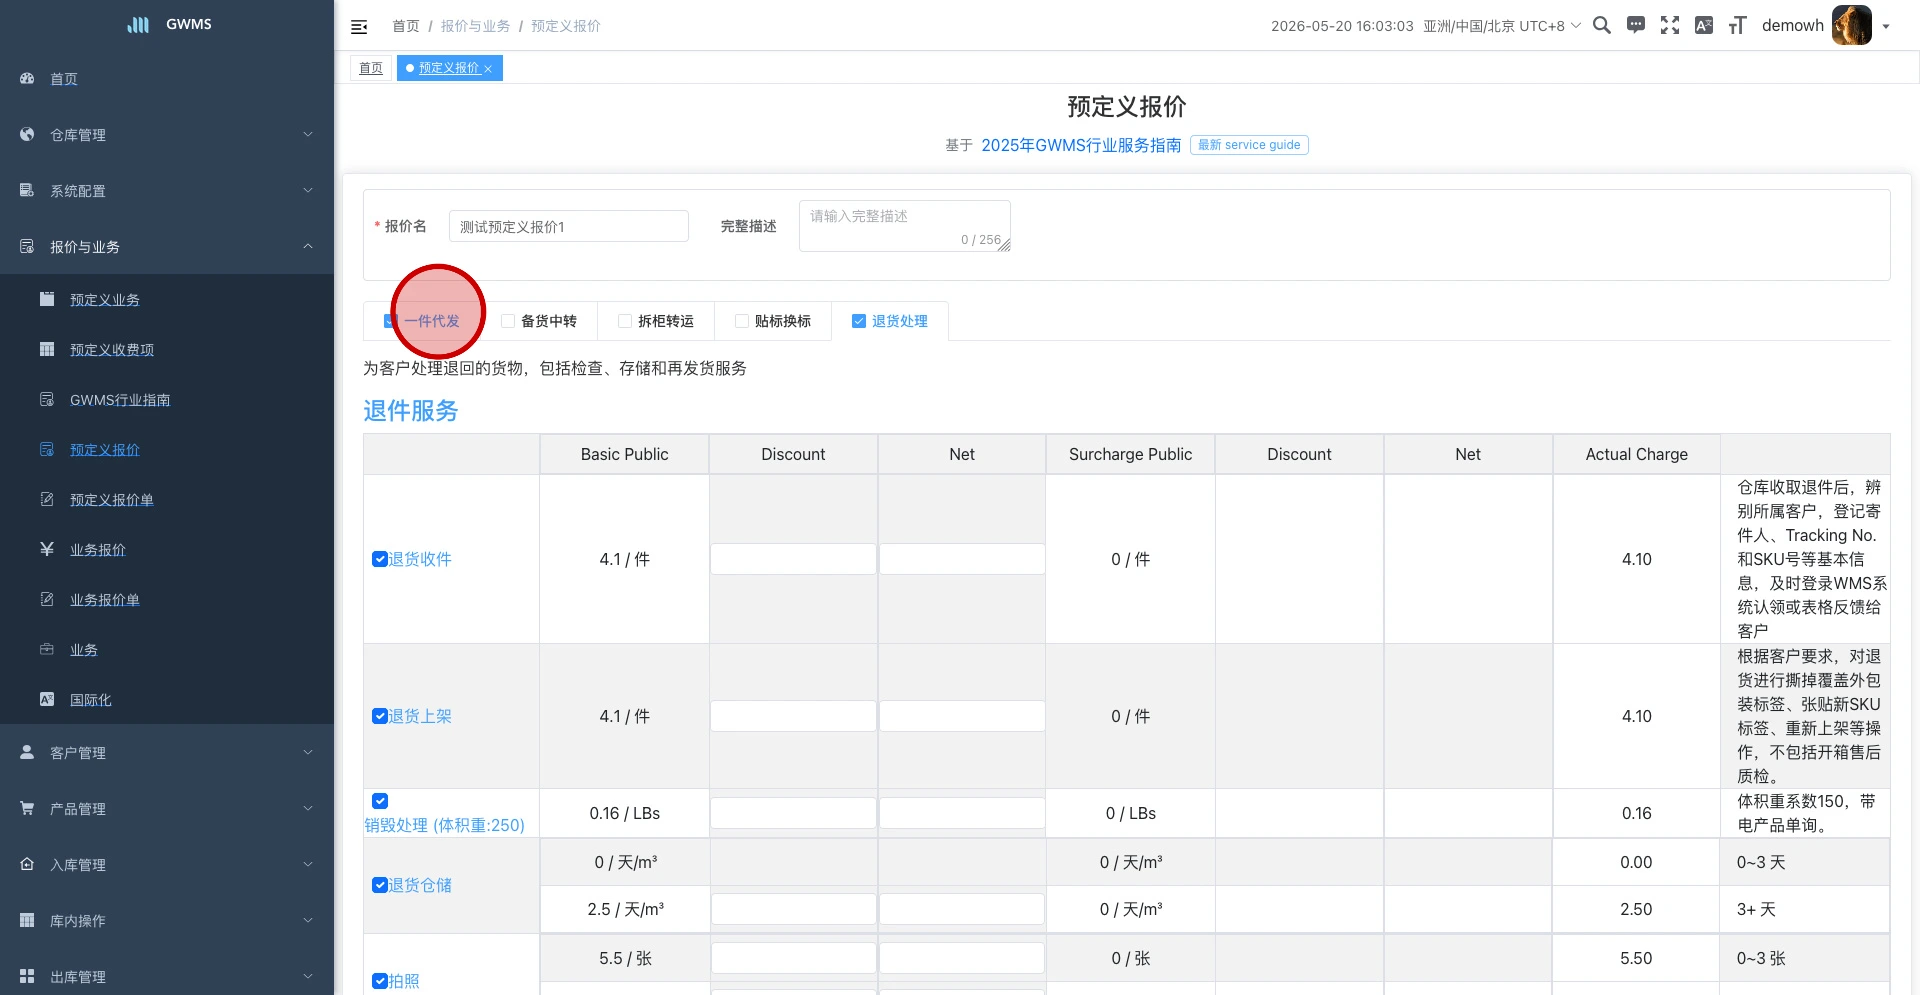Toggle 贴标换标 checkbox
The width and height of the screenshot is (1920, 995).
click(x=742, y=321)
